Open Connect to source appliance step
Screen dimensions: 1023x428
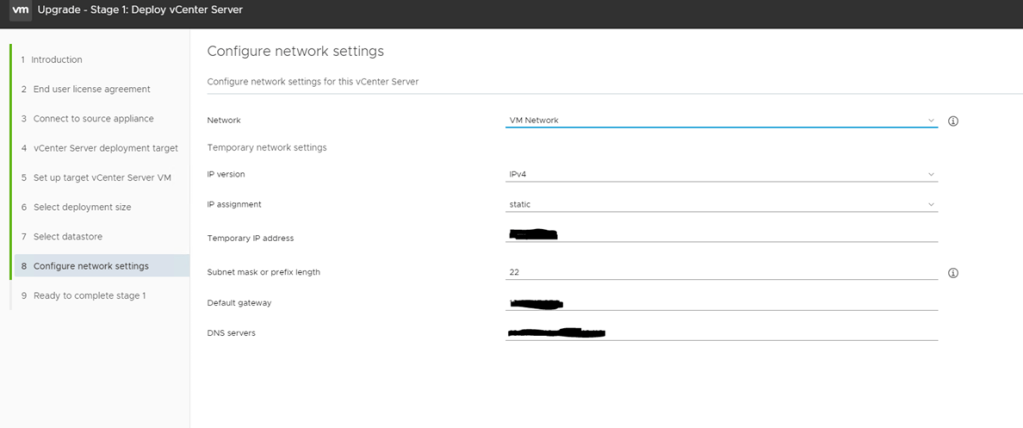(93, 118)
